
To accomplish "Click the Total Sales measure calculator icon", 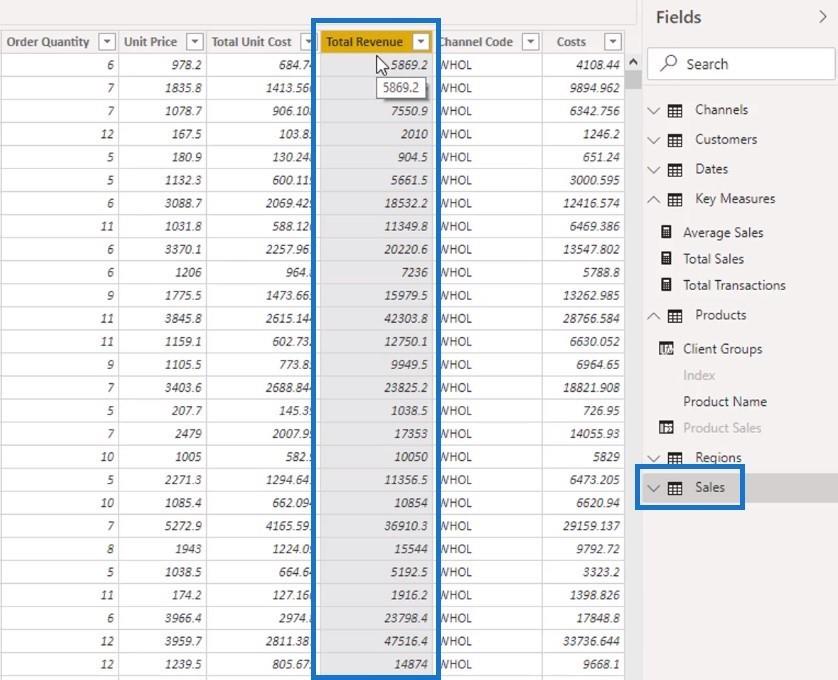I will [x=666, y=258].
